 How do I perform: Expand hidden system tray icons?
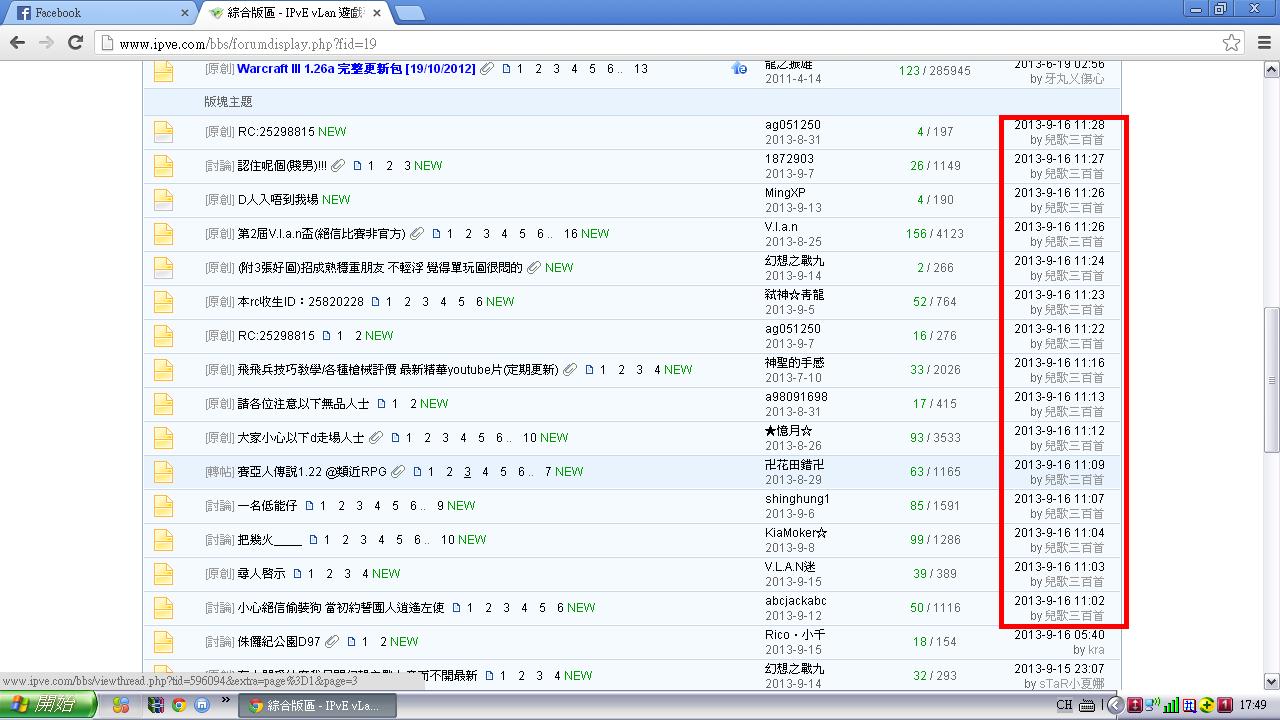click(1115, 705)
